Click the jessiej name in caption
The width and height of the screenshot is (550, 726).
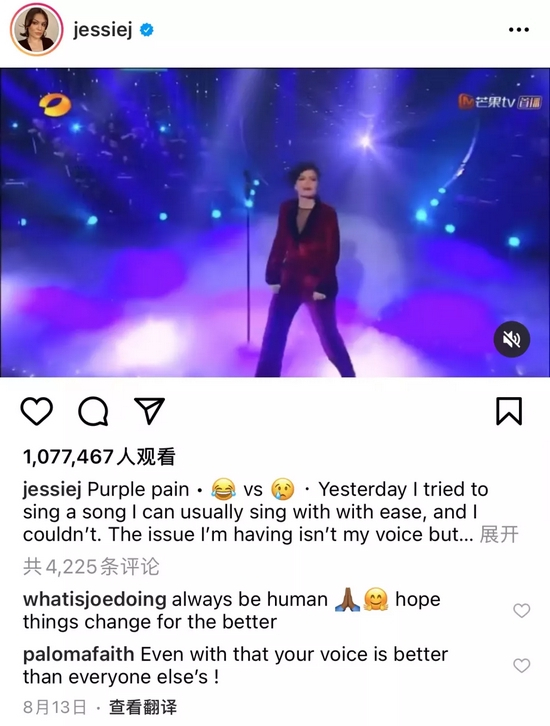tap(52, 490)
